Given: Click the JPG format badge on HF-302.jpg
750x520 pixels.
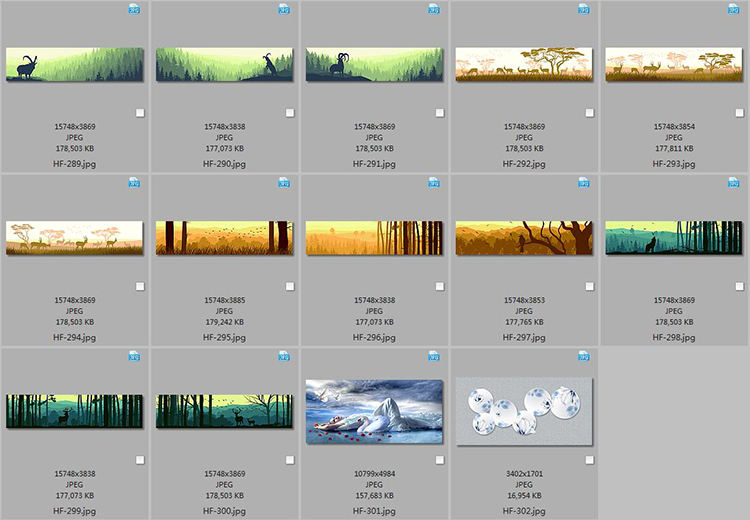Looking at the screenshot, I should point(584,356).
